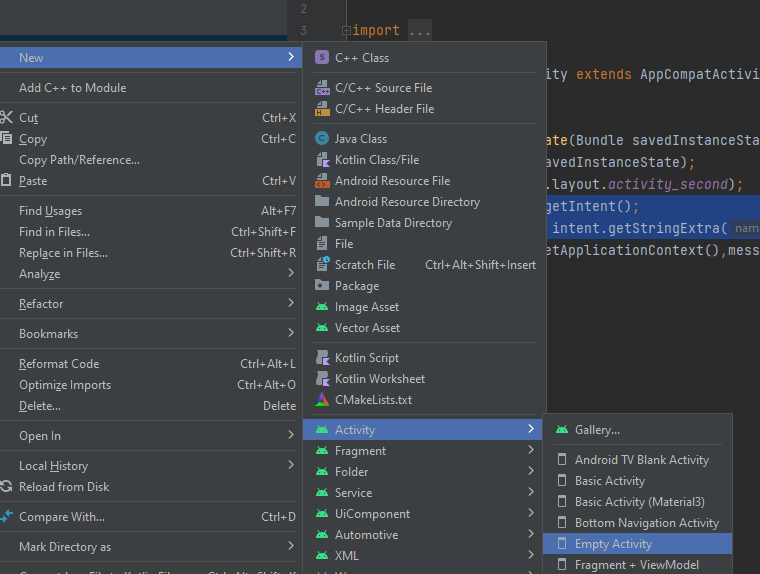
Task: Select the Kotlin Class/File icon
Action: tap(322, 160)
